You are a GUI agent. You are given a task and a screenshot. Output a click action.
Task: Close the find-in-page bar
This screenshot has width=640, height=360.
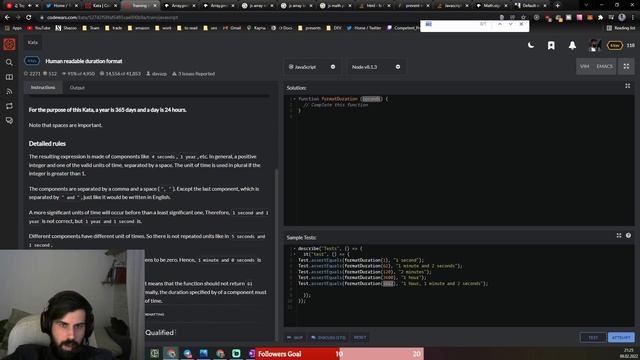click(x=521, y=24)
